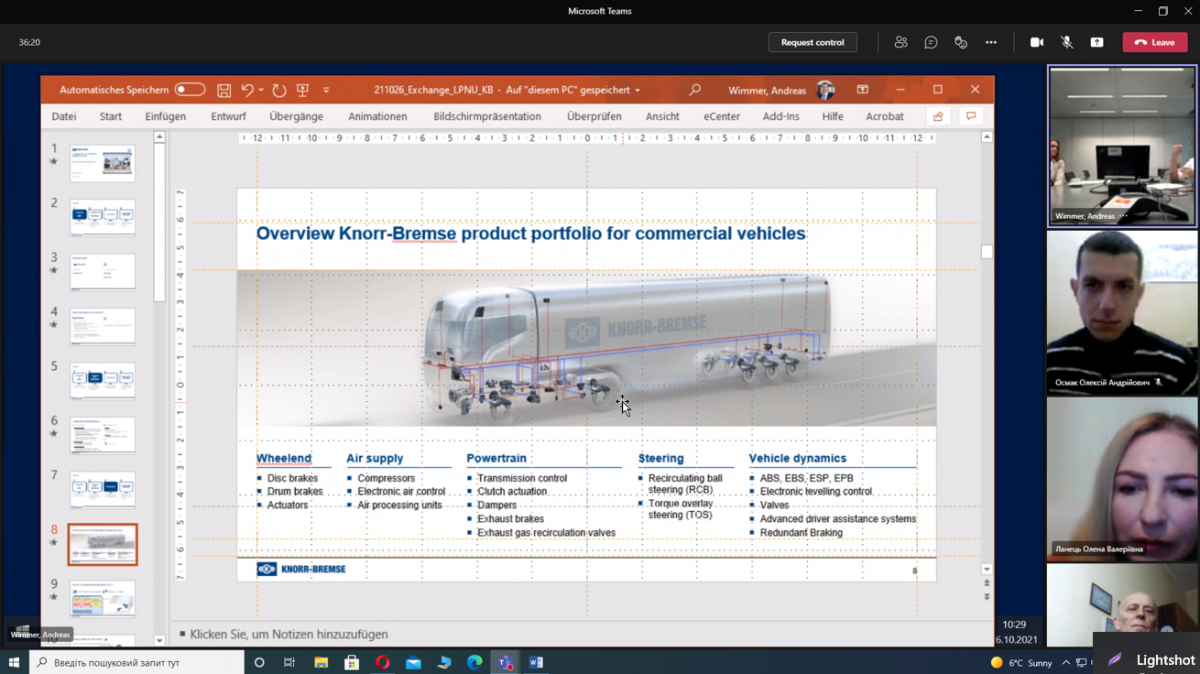Open the ribbon display options icon

coord(862,90)
